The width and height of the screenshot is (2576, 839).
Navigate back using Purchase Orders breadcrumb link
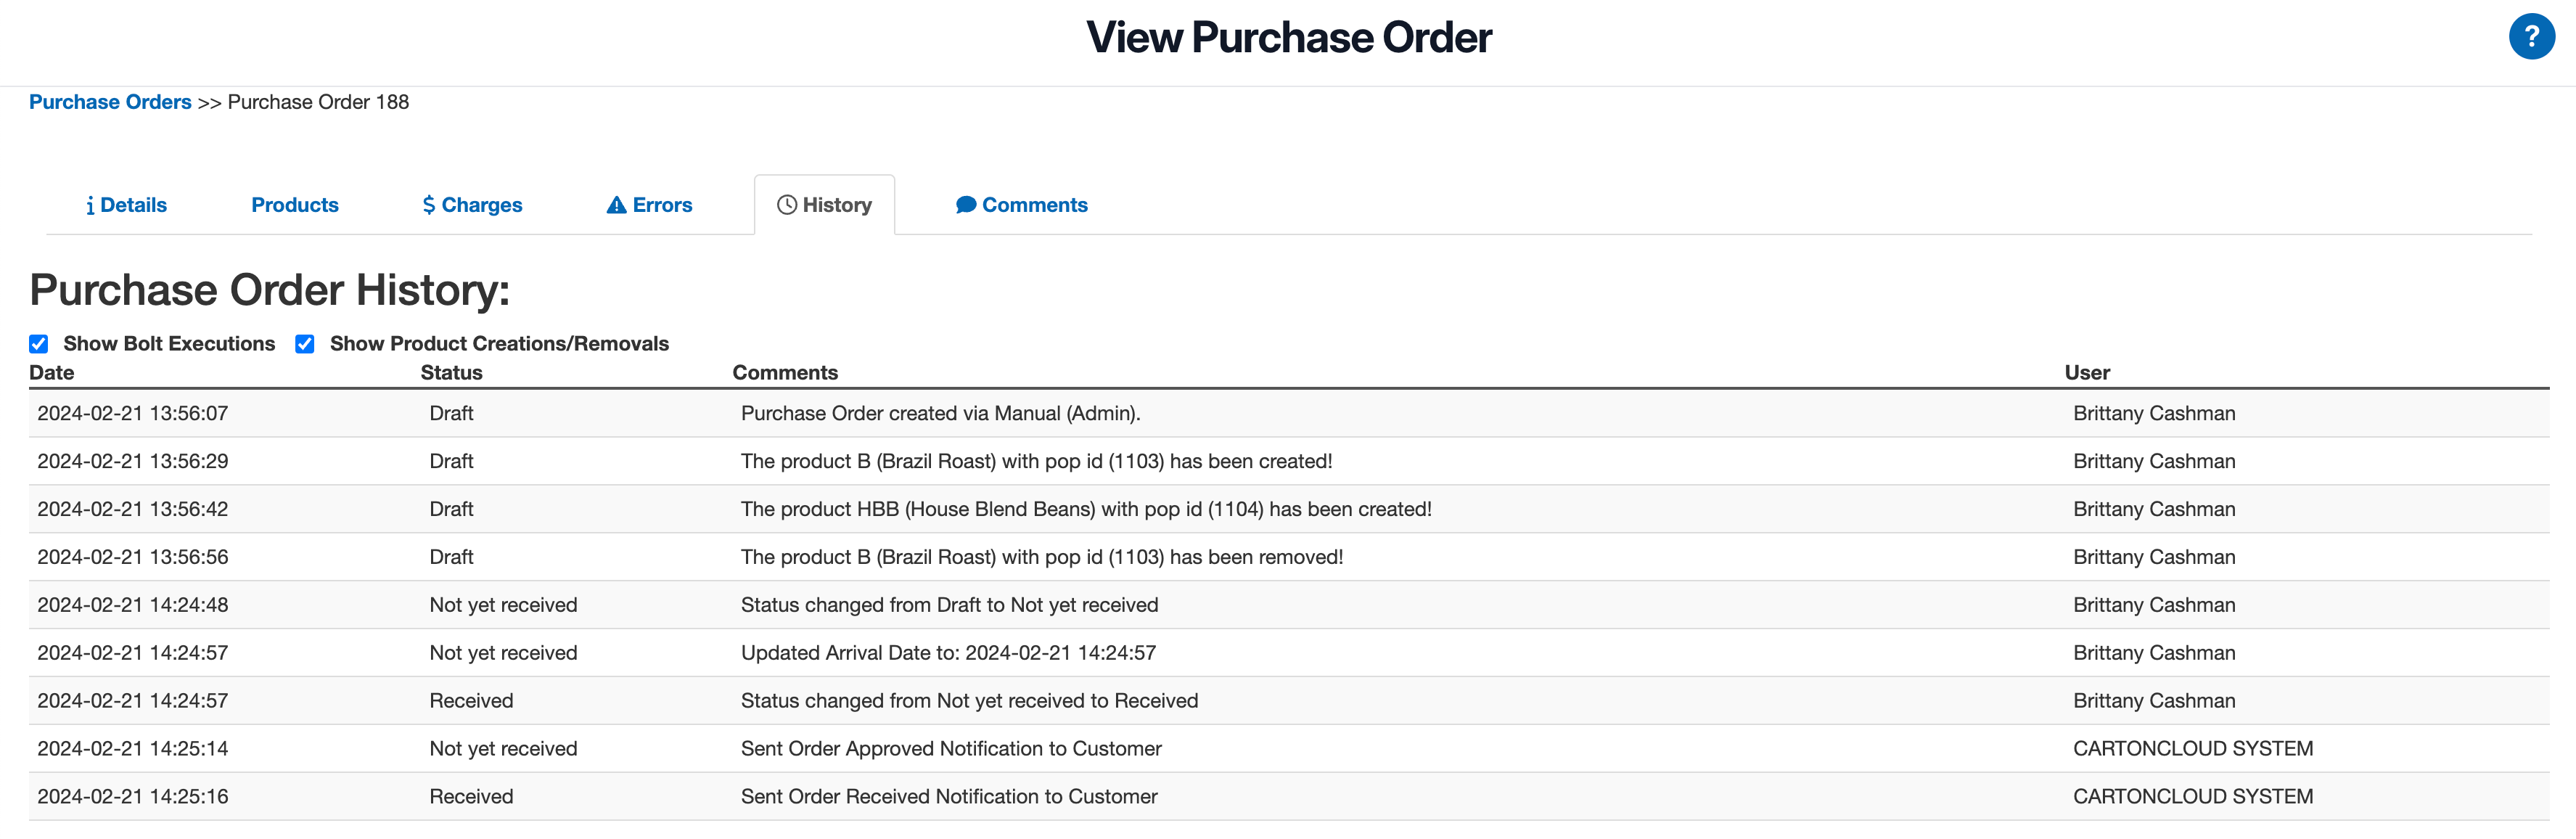(x=110, y=101)
